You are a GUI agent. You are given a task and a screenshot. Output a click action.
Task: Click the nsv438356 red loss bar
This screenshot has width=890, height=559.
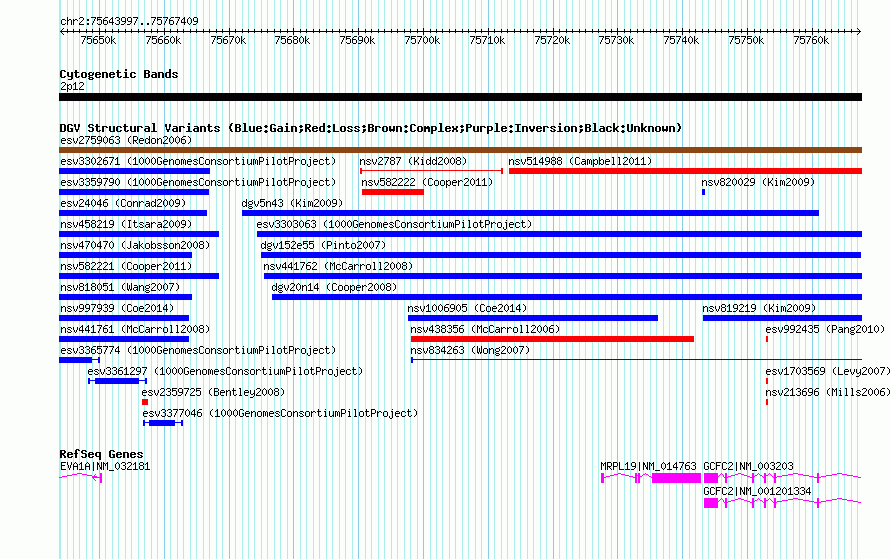(x=552, y=339)
